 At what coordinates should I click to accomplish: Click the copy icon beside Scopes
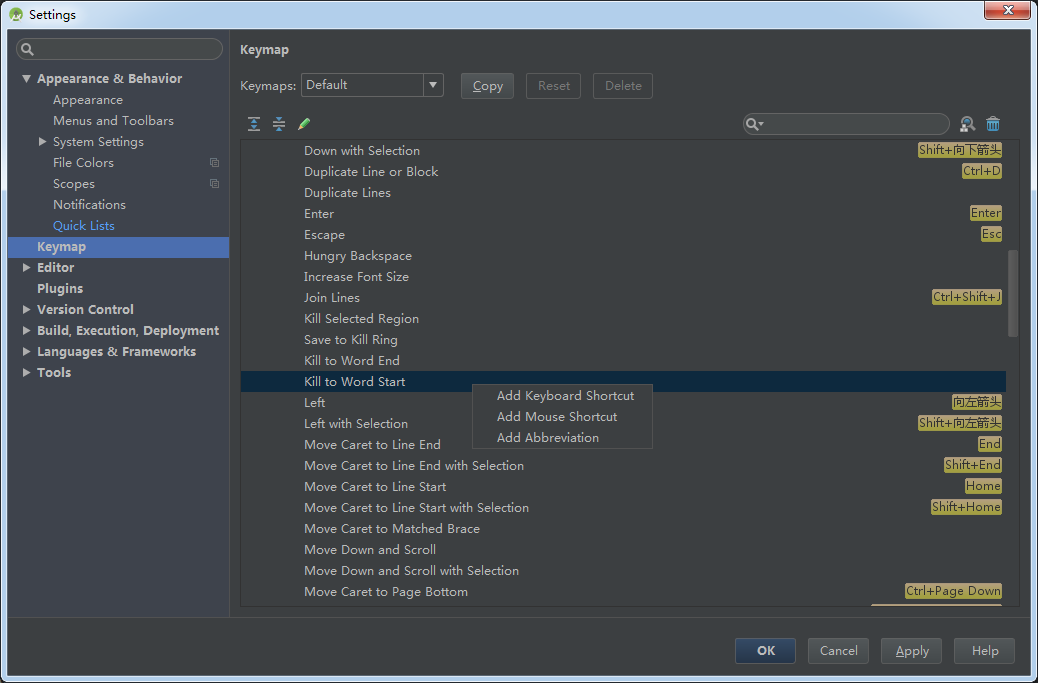click(x=214, y=184)
